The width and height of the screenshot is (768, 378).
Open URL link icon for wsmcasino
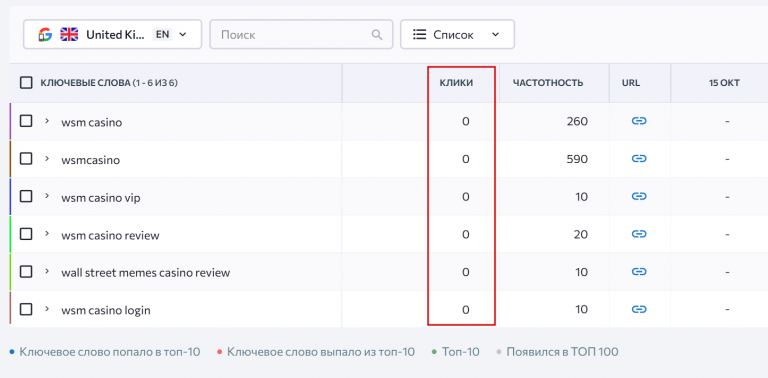(639, 159)
